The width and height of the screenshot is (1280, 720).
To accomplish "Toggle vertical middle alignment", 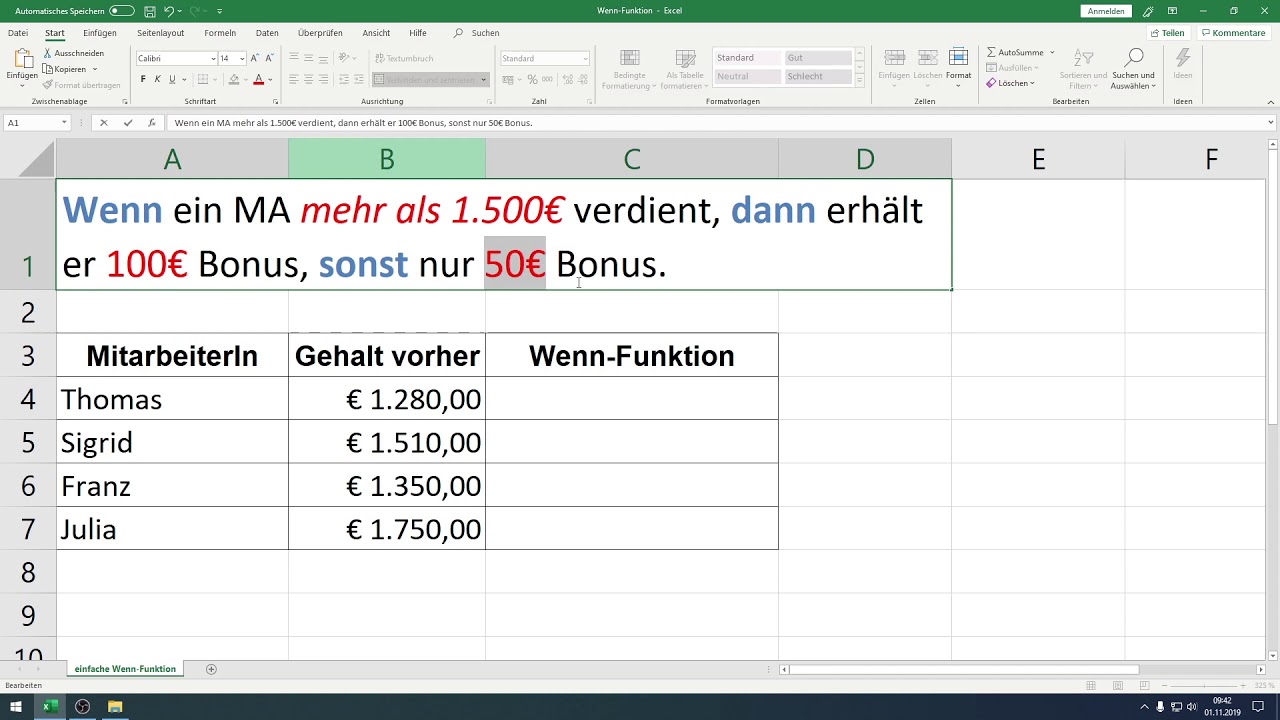I will click(309, 59).
